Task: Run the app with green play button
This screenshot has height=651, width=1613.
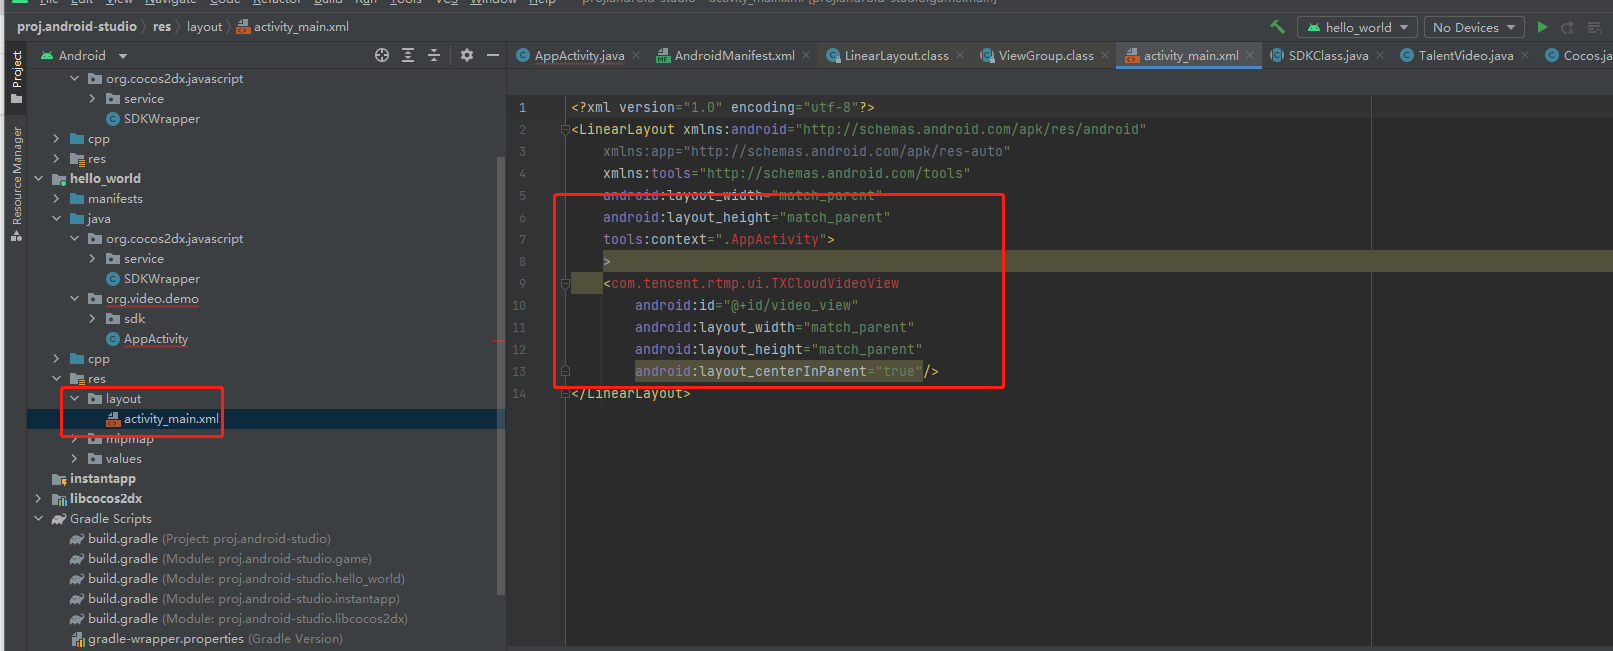Action: pyautogui.click(x=1542, y=27)
